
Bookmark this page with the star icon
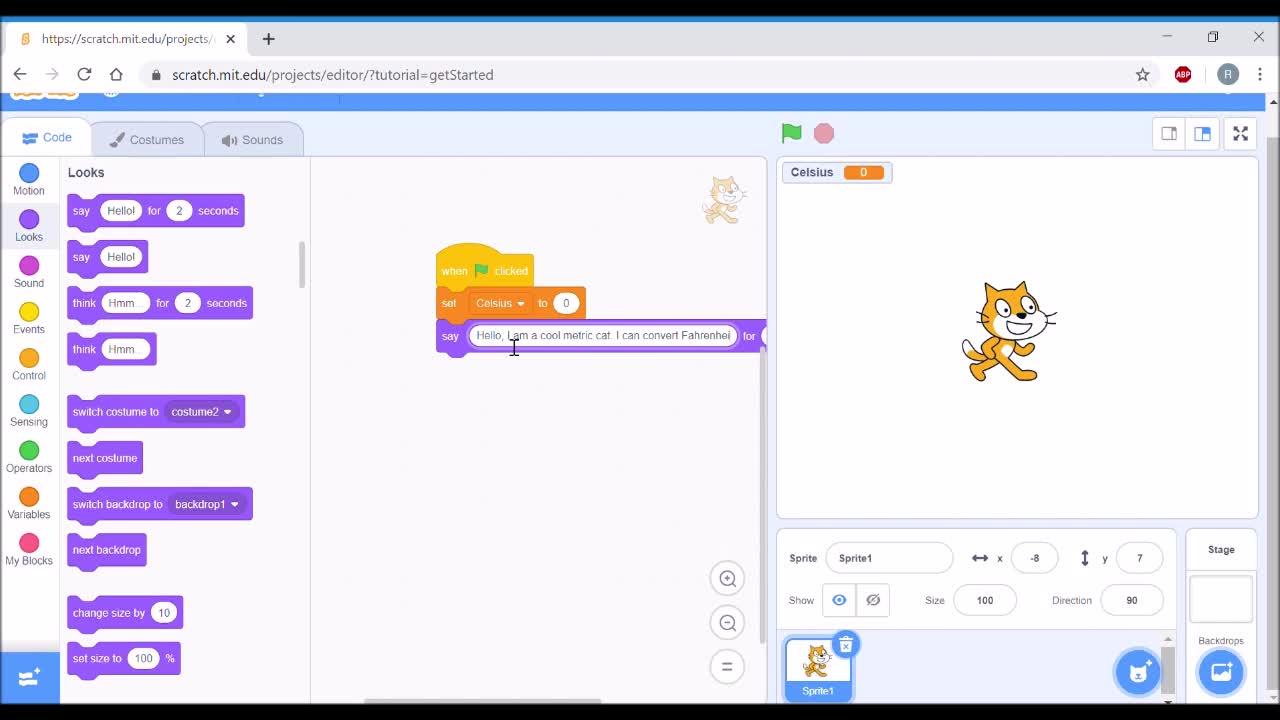(1143, 74)
